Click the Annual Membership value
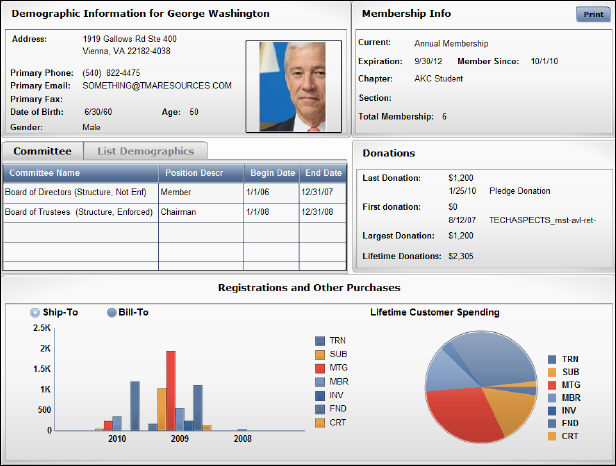 pyautogui.click(x=451, y=44)
